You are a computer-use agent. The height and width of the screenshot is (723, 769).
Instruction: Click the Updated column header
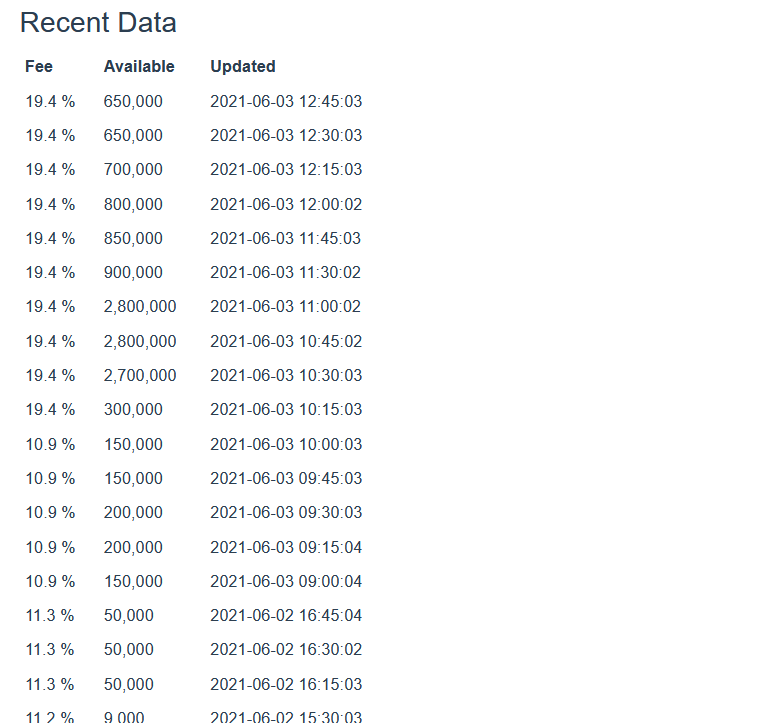[x=243, y=67]
